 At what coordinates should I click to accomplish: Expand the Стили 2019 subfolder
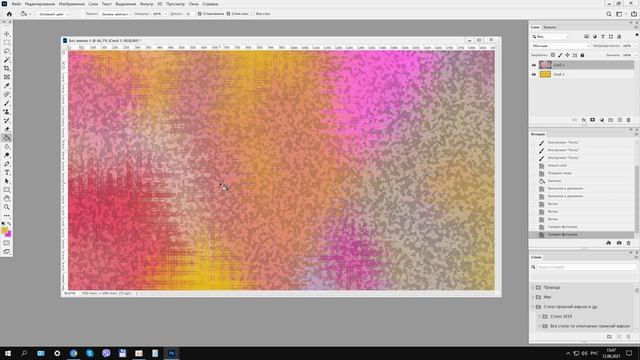click(x=540, y=316)
